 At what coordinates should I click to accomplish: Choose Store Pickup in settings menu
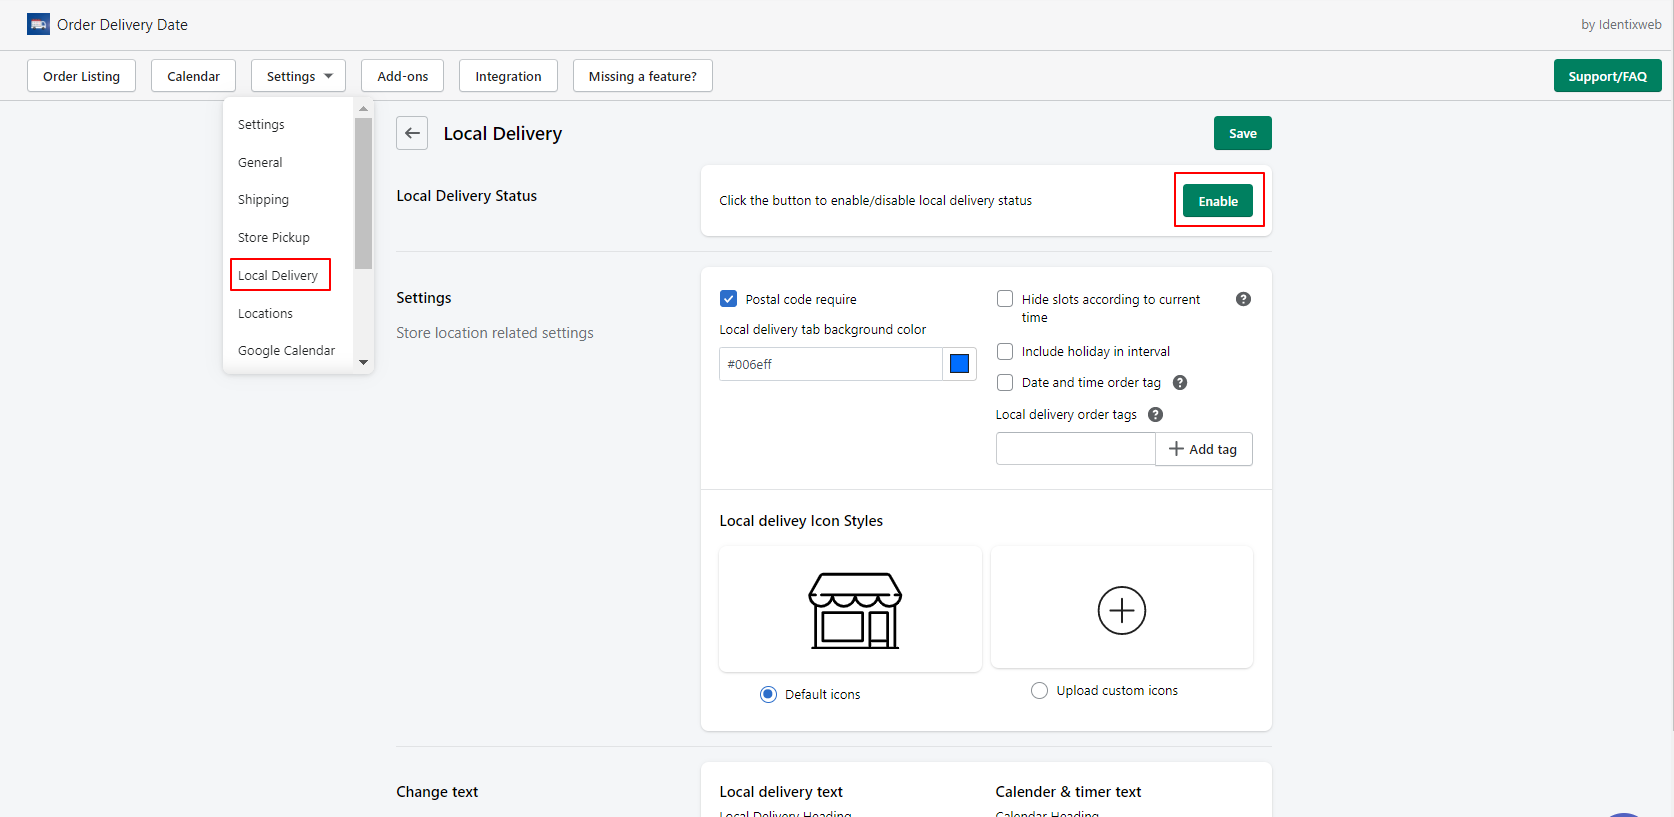(274, 237)
